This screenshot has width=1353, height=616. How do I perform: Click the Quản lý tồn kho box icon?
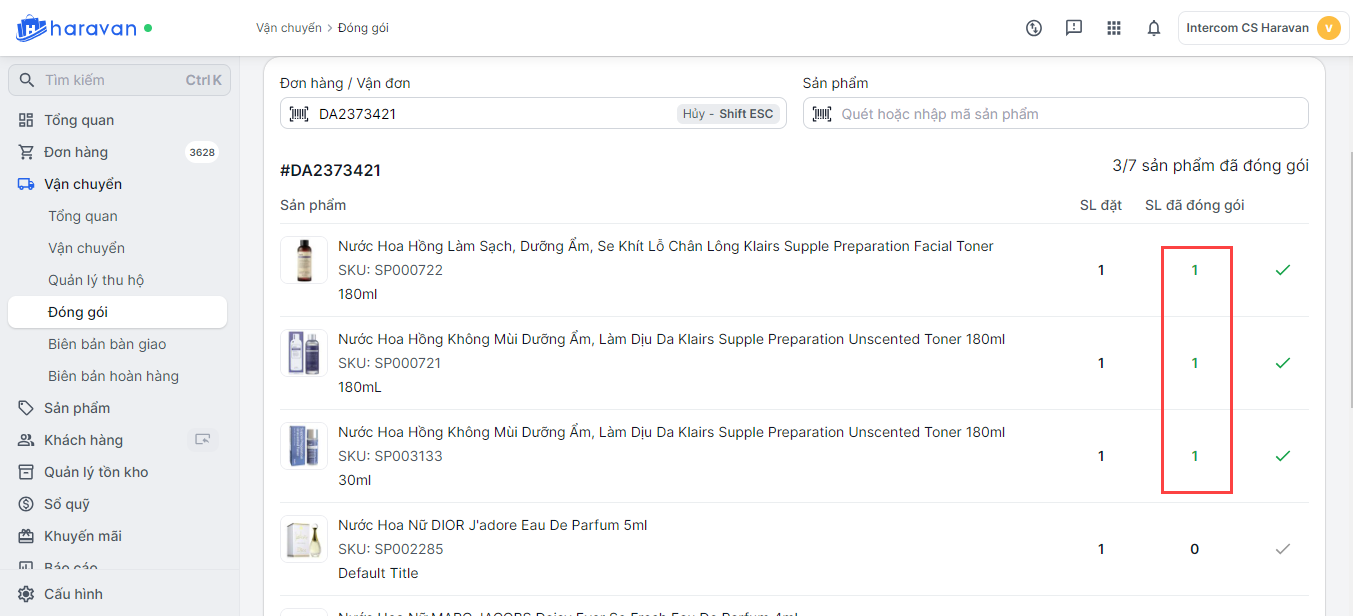26,472
